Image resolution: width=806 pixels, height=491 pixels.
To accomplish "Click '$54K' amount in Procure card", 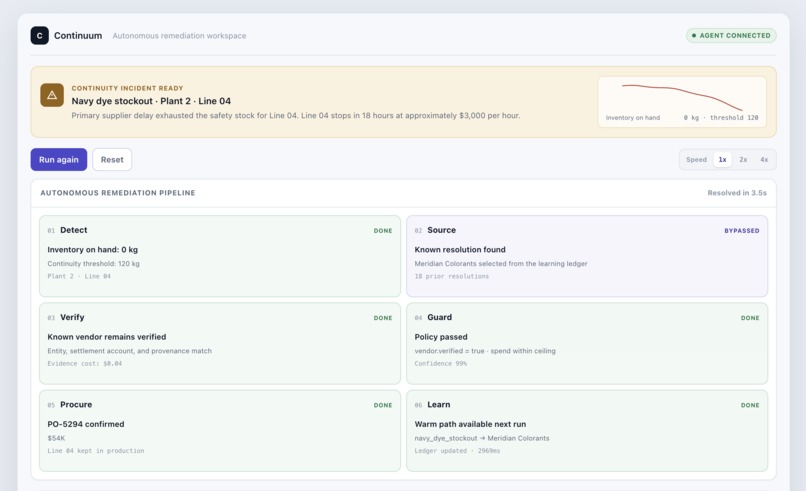I will tap(56, 438).
